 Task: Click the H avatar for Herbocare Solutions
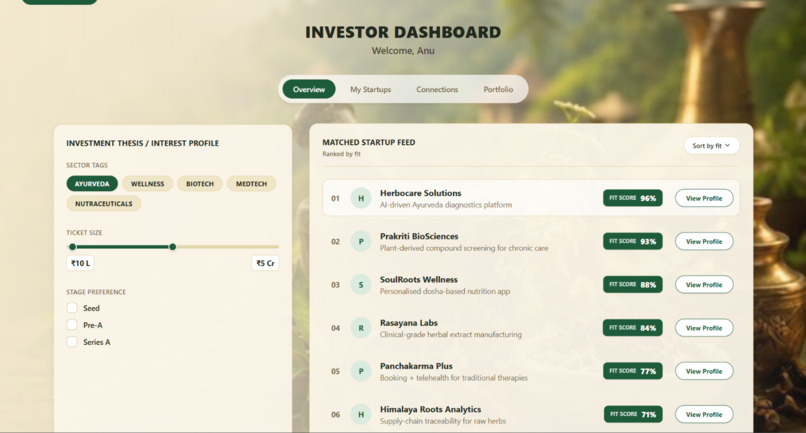coord(361,198)
